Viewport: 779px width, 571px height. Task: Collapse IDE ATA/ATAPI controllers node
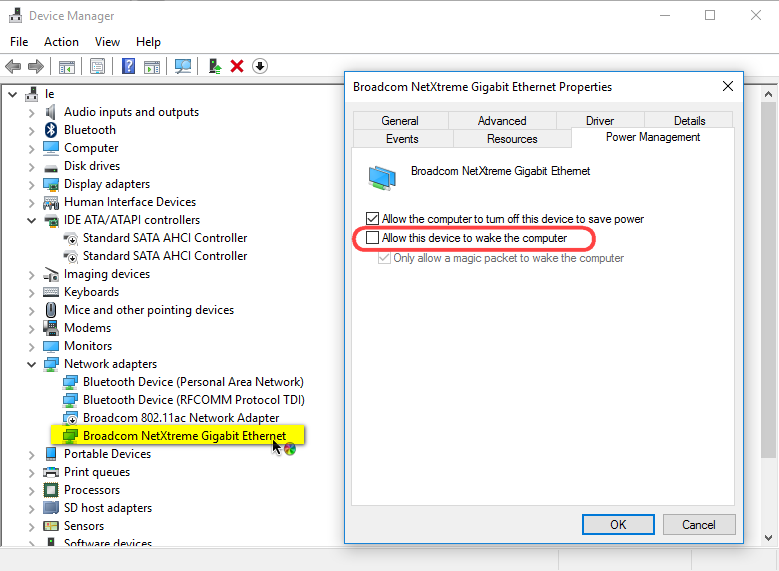(31, 220)
